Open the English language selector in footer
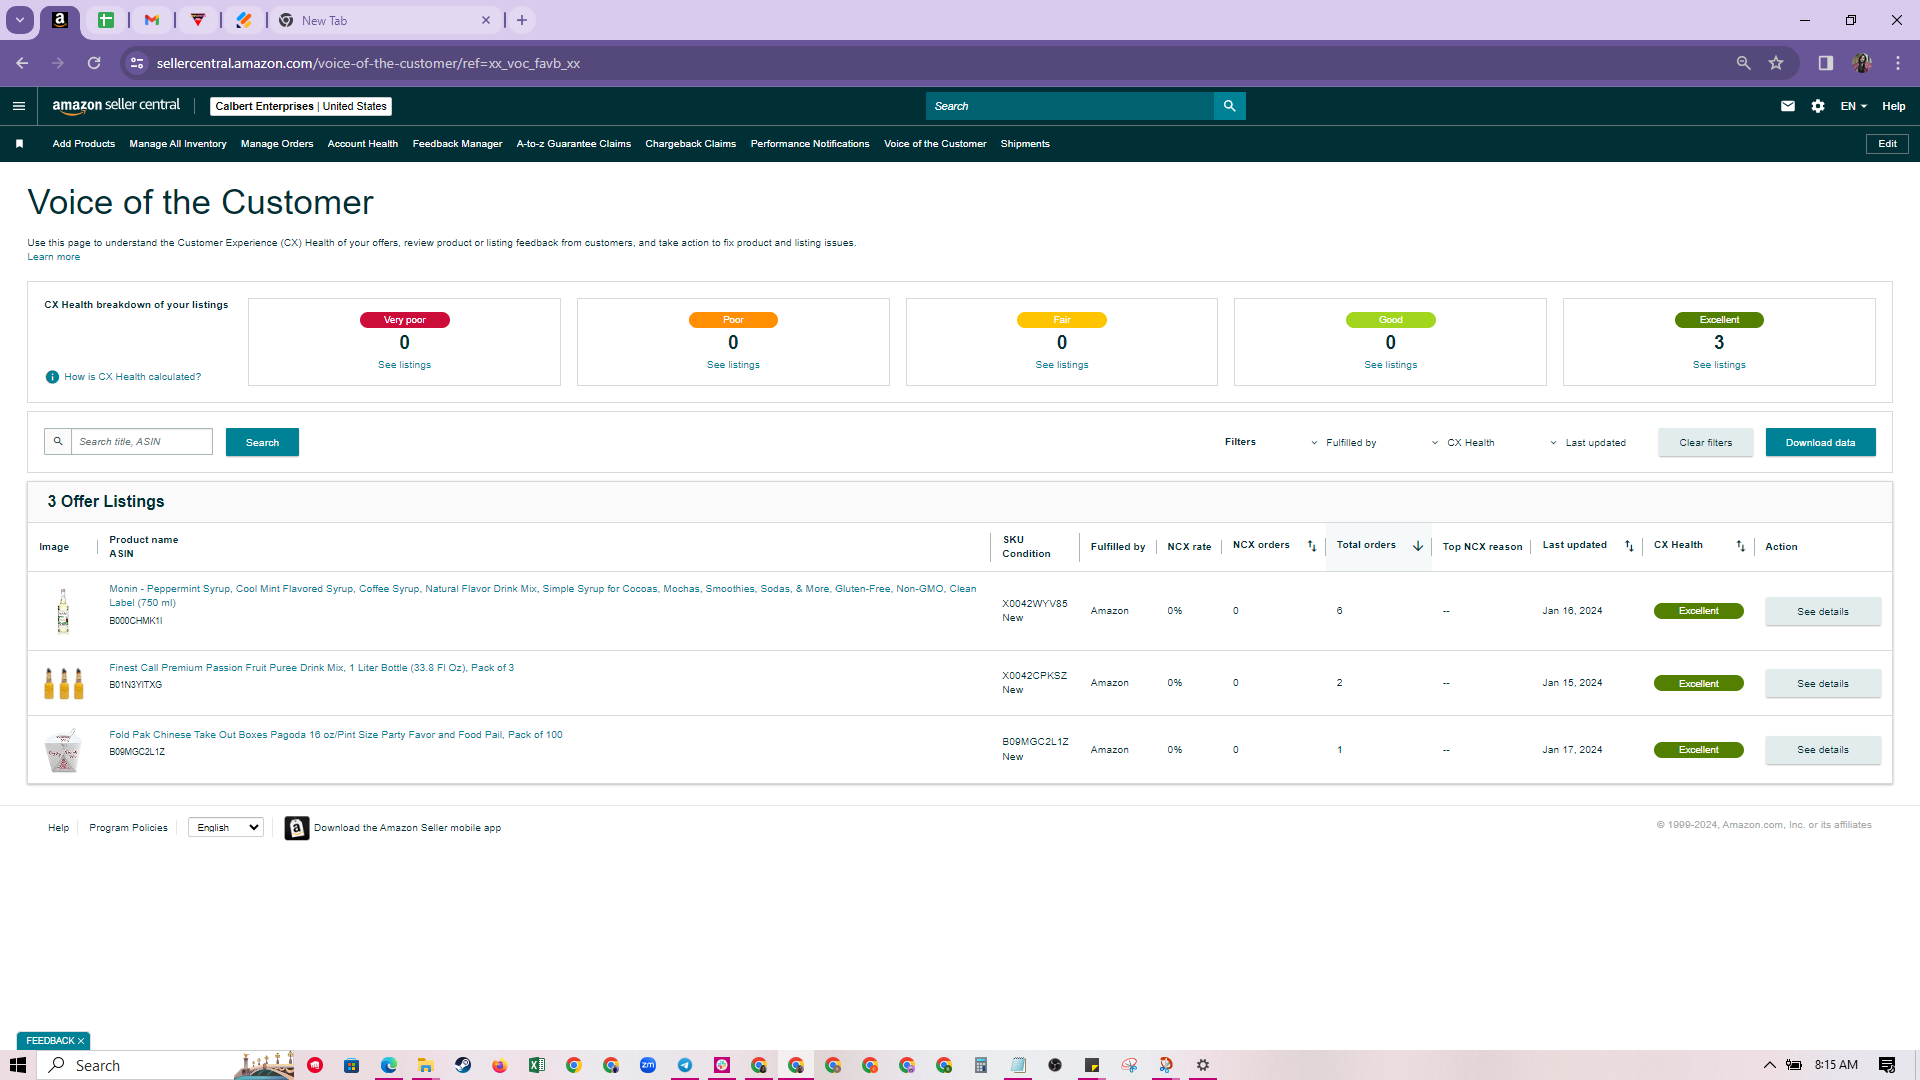The height and width of the screenshot is (1080, 1920). 226,828
